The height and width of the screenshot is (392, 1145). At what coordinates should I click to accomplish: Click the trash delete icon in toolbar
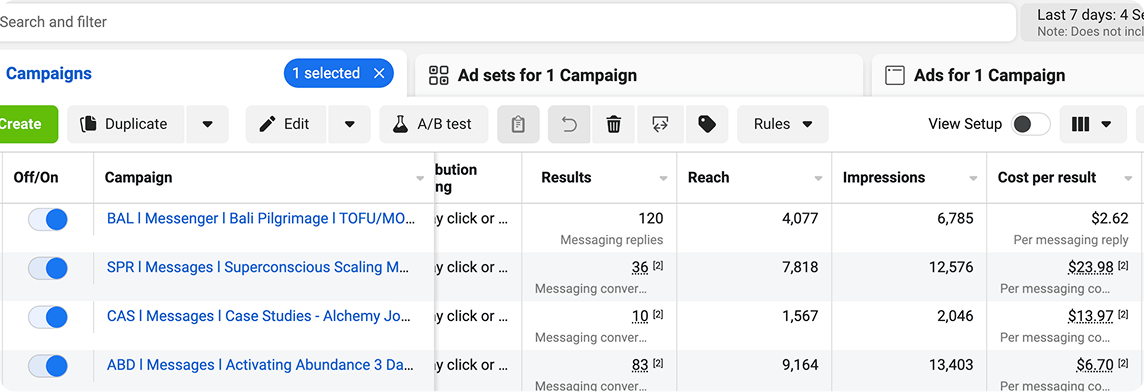coord(614,124)
